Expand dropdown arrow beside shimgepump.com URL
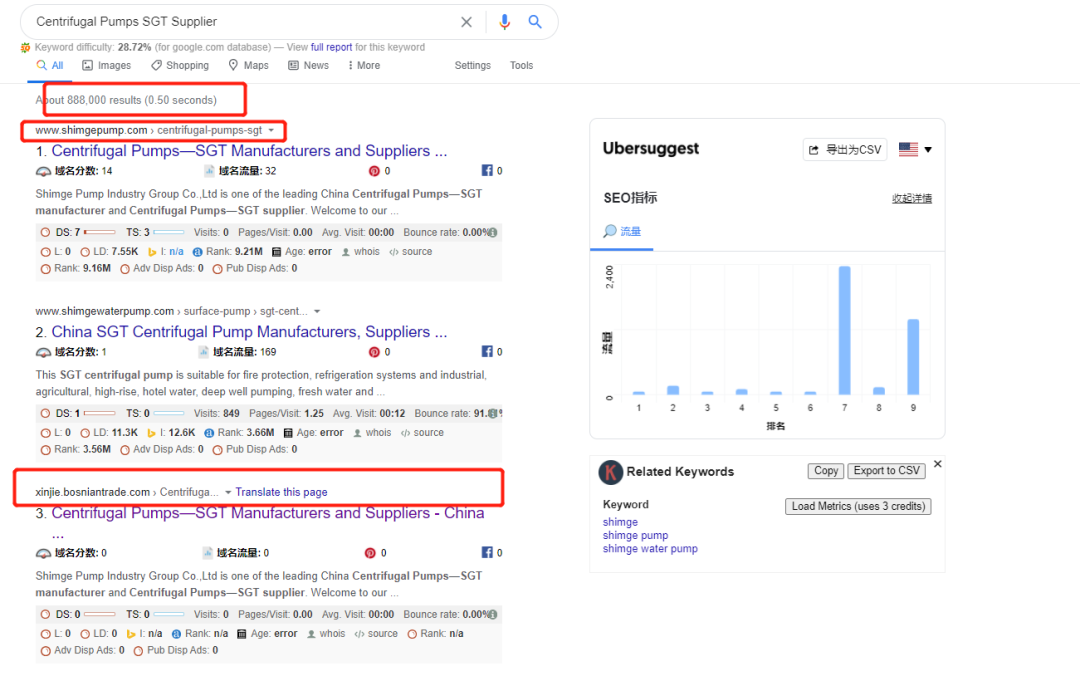 271,130
